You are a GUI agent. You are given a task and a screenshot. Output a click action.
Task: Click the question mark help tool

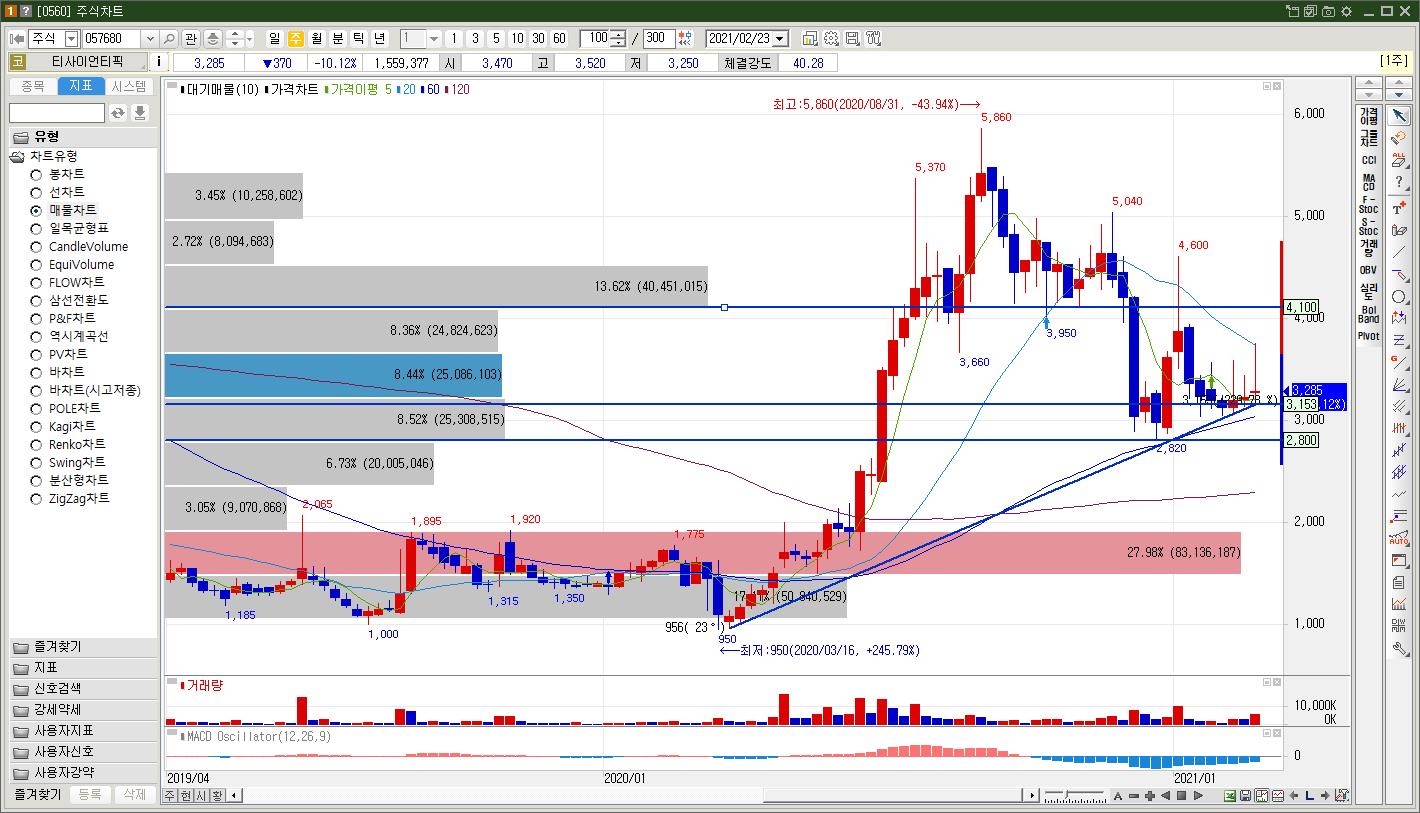(x=1398, y=181)
